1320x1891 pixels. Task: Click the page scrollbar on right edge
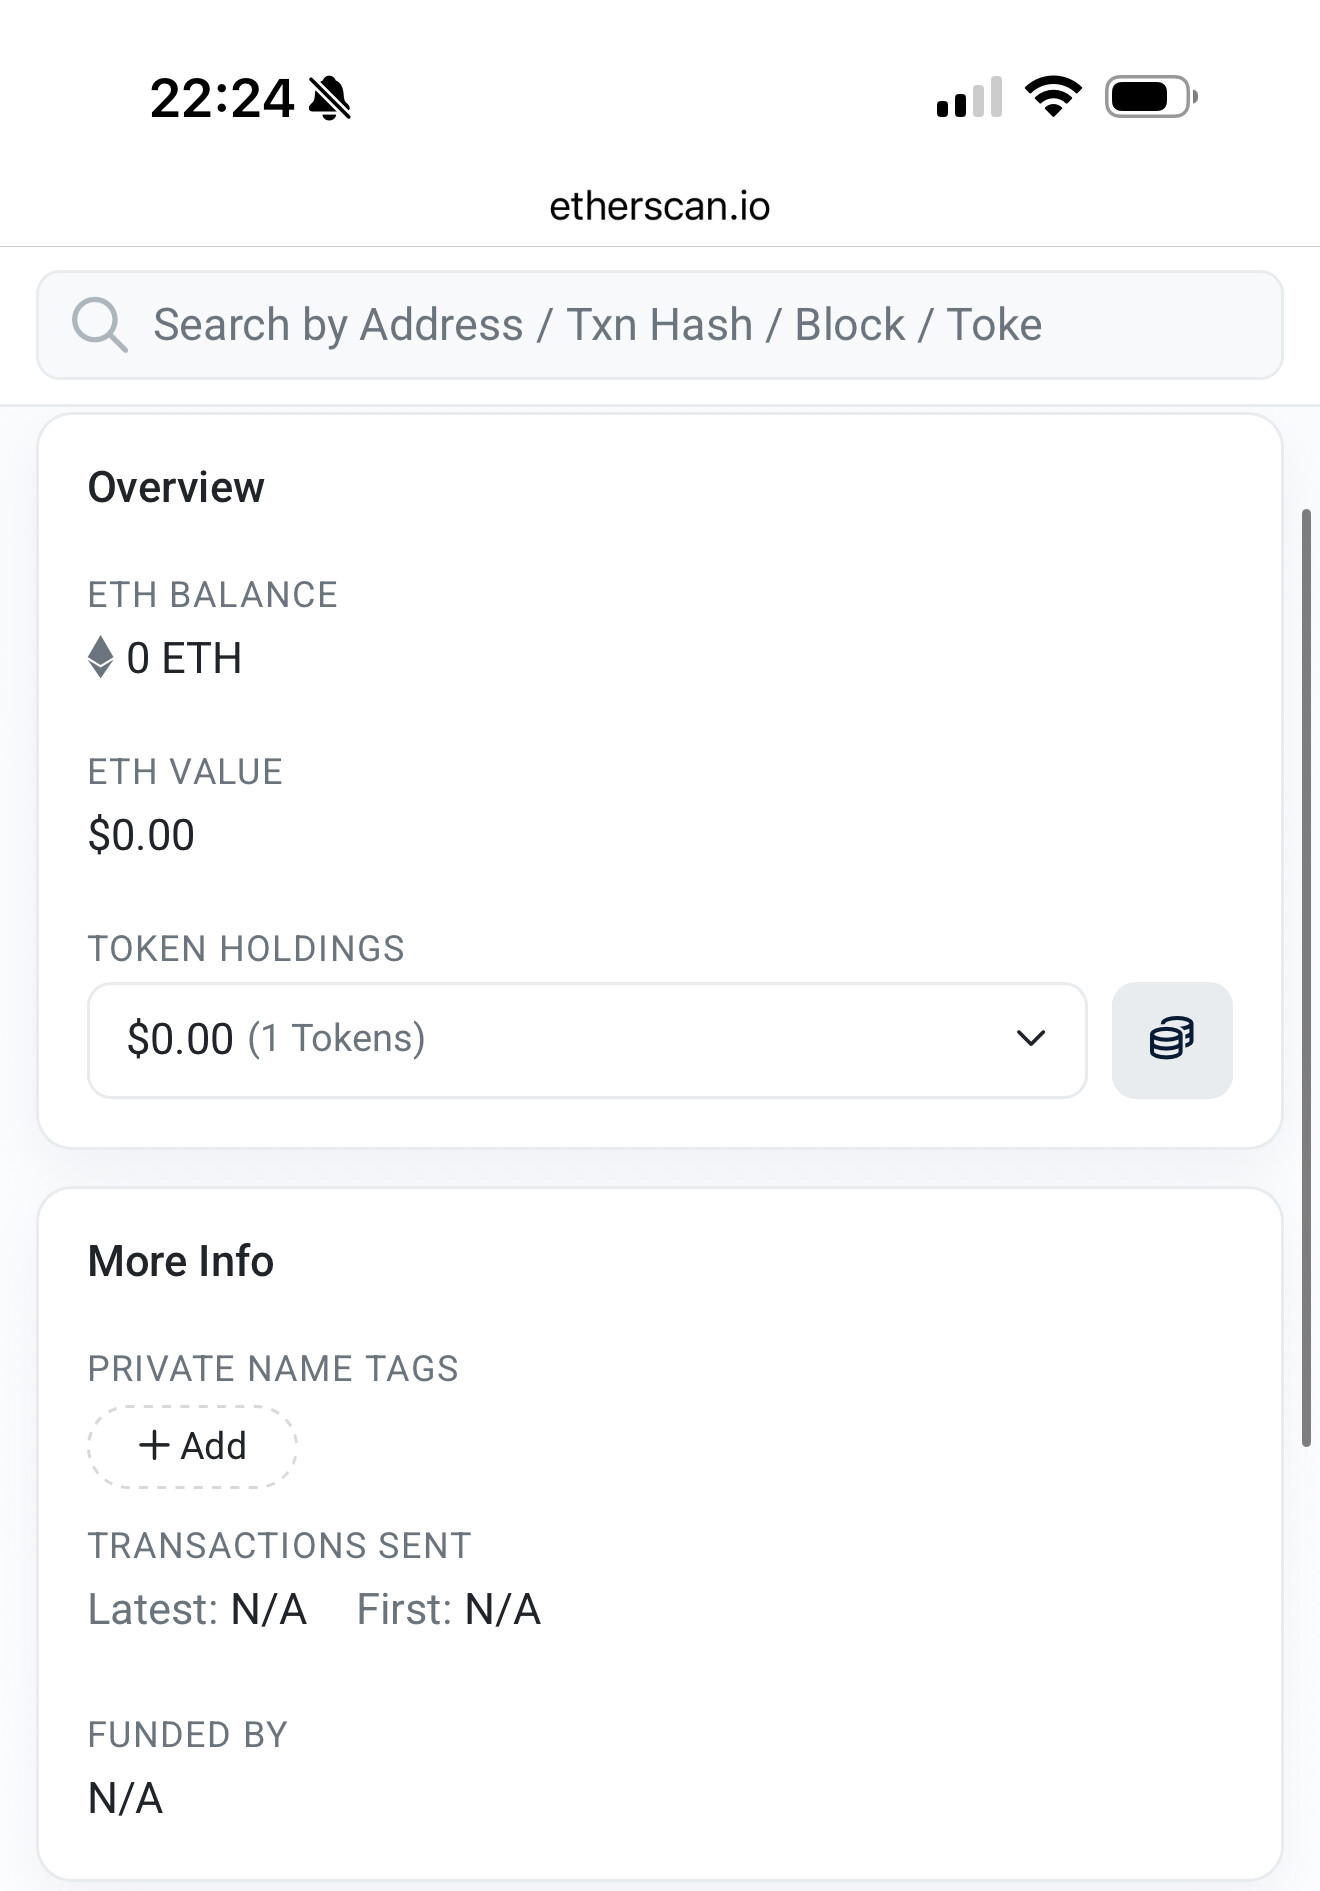pyautogui.click(x=1306, y=978)
